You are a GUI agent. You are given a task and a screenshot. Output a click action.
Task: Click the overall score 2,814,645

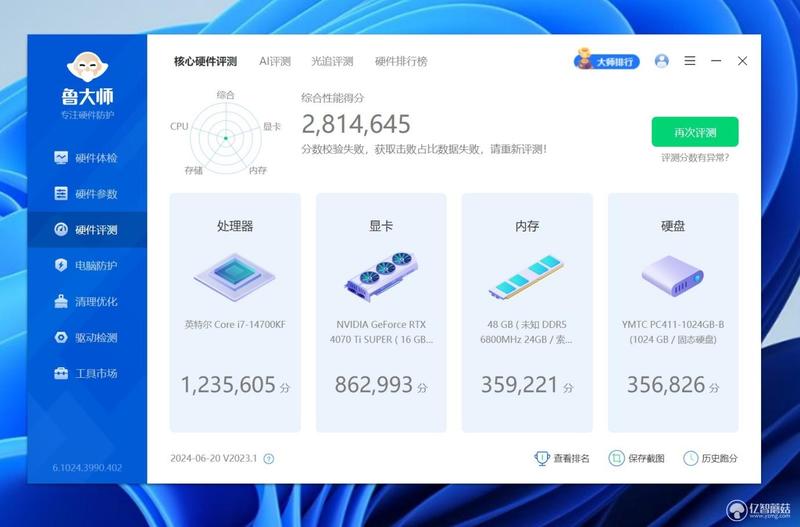[x=356, y=124]
